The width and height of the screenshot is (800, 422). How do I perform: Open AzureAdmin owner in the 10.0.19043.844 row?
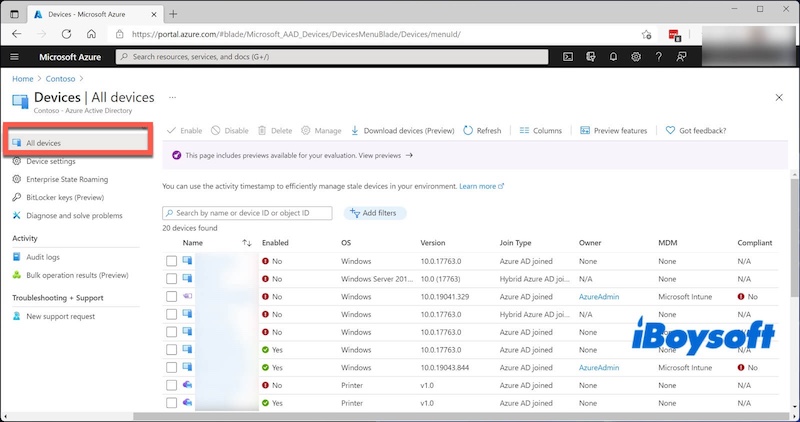click(599, 367)
